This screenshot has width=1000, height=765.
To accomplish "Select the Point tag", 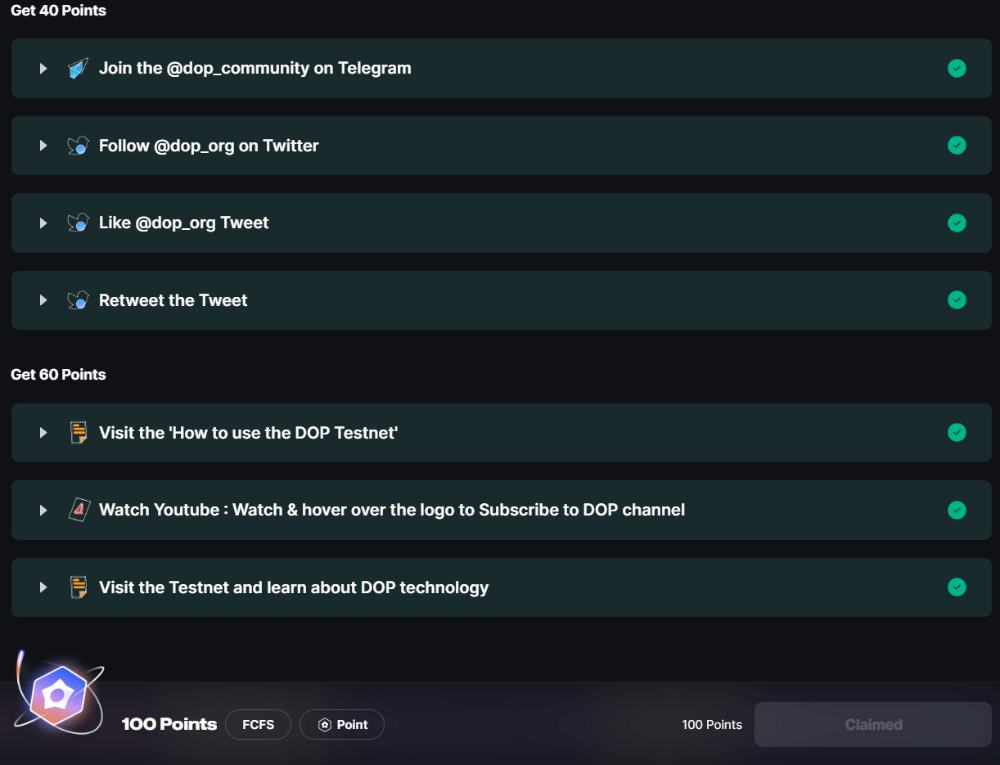I will click(342, 725).
